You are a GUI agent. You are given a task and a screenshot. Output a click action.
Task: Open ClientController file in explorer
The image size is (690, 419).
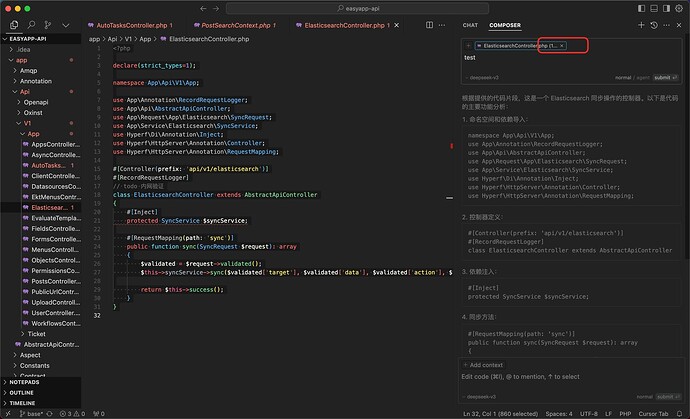click(40, 176)
